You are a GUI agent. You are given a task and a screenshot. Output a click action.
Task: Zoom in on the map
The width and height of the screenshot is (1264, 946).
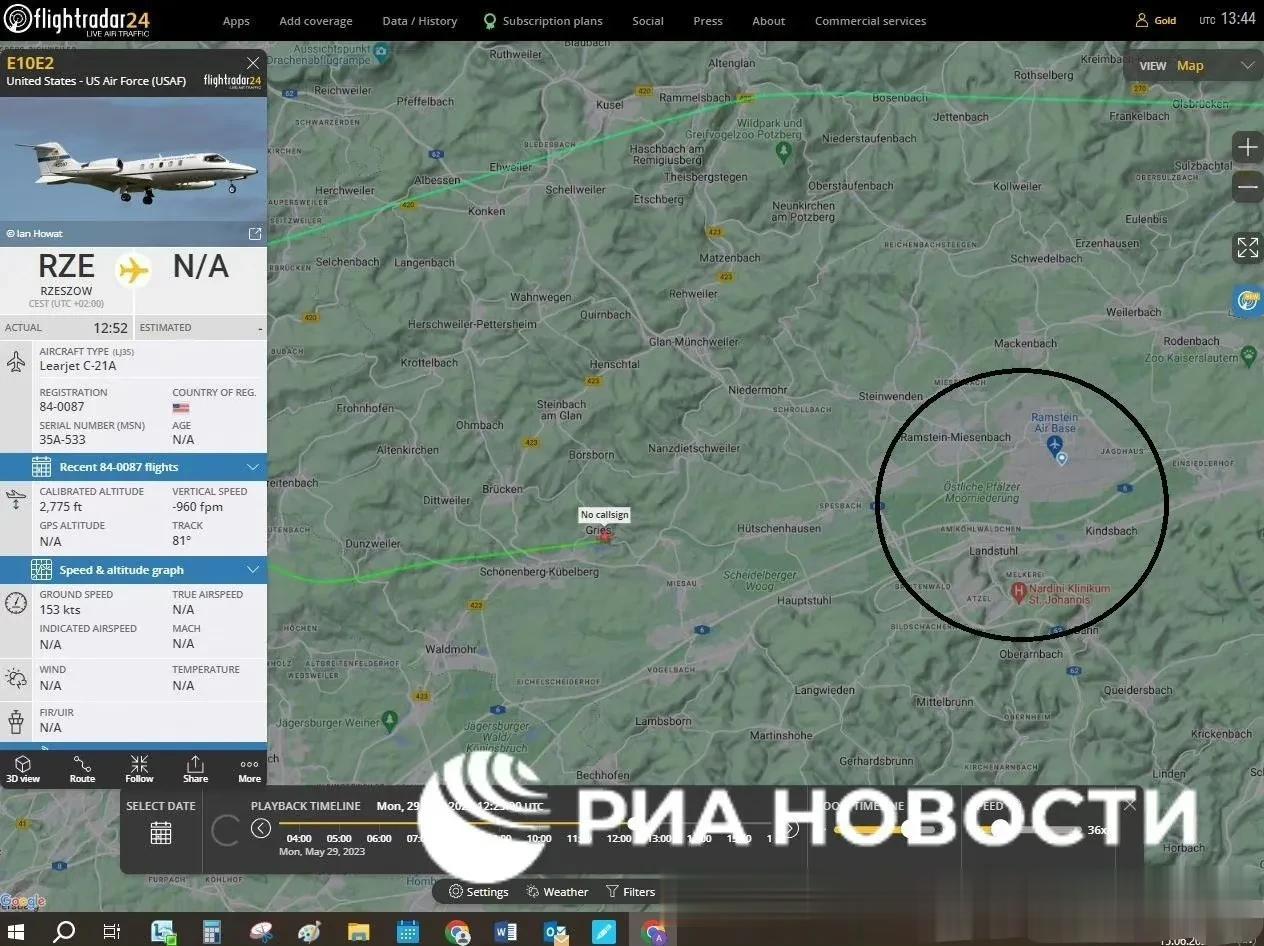pyautogui.click(x=1247, y=148)
